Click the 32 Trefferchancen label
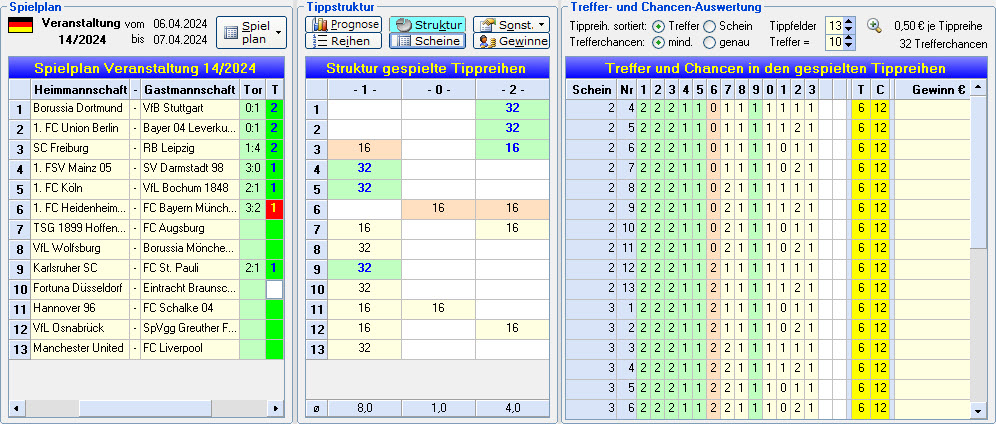The width and height of the screenshot is (996, 424). (943, 44)
